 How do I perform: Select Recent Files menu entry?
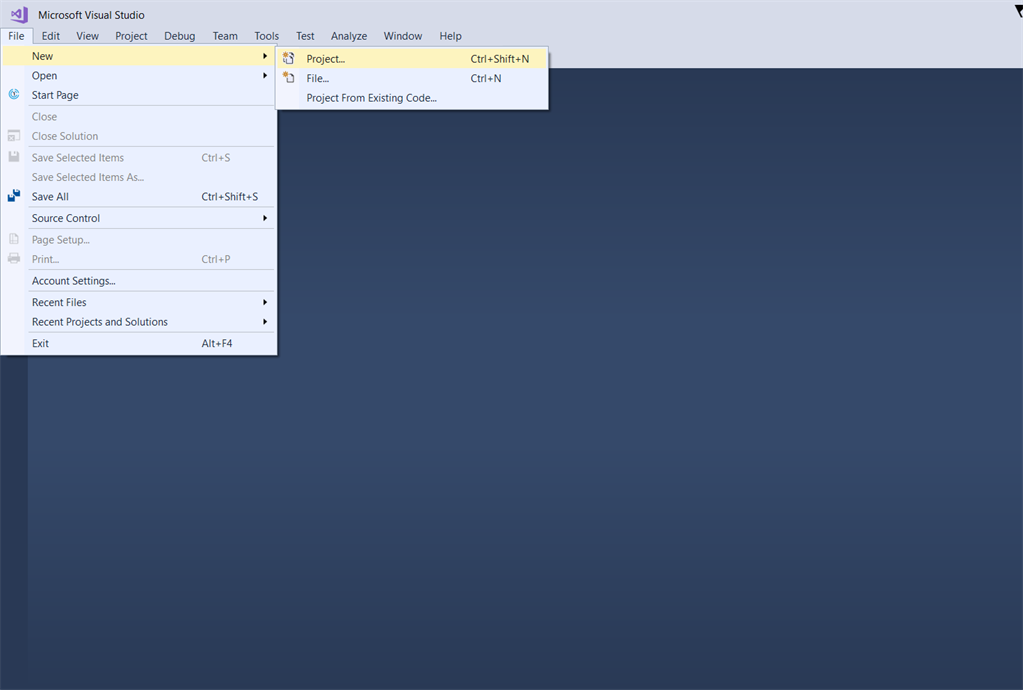point(138,302)
